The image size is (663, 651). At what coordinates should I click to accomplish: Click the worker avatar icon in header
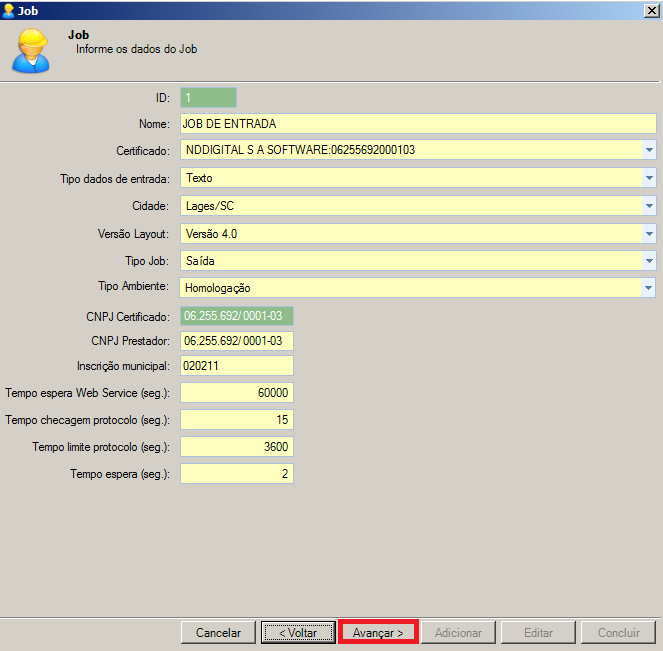pyautogui.click(x=30, y=50)
